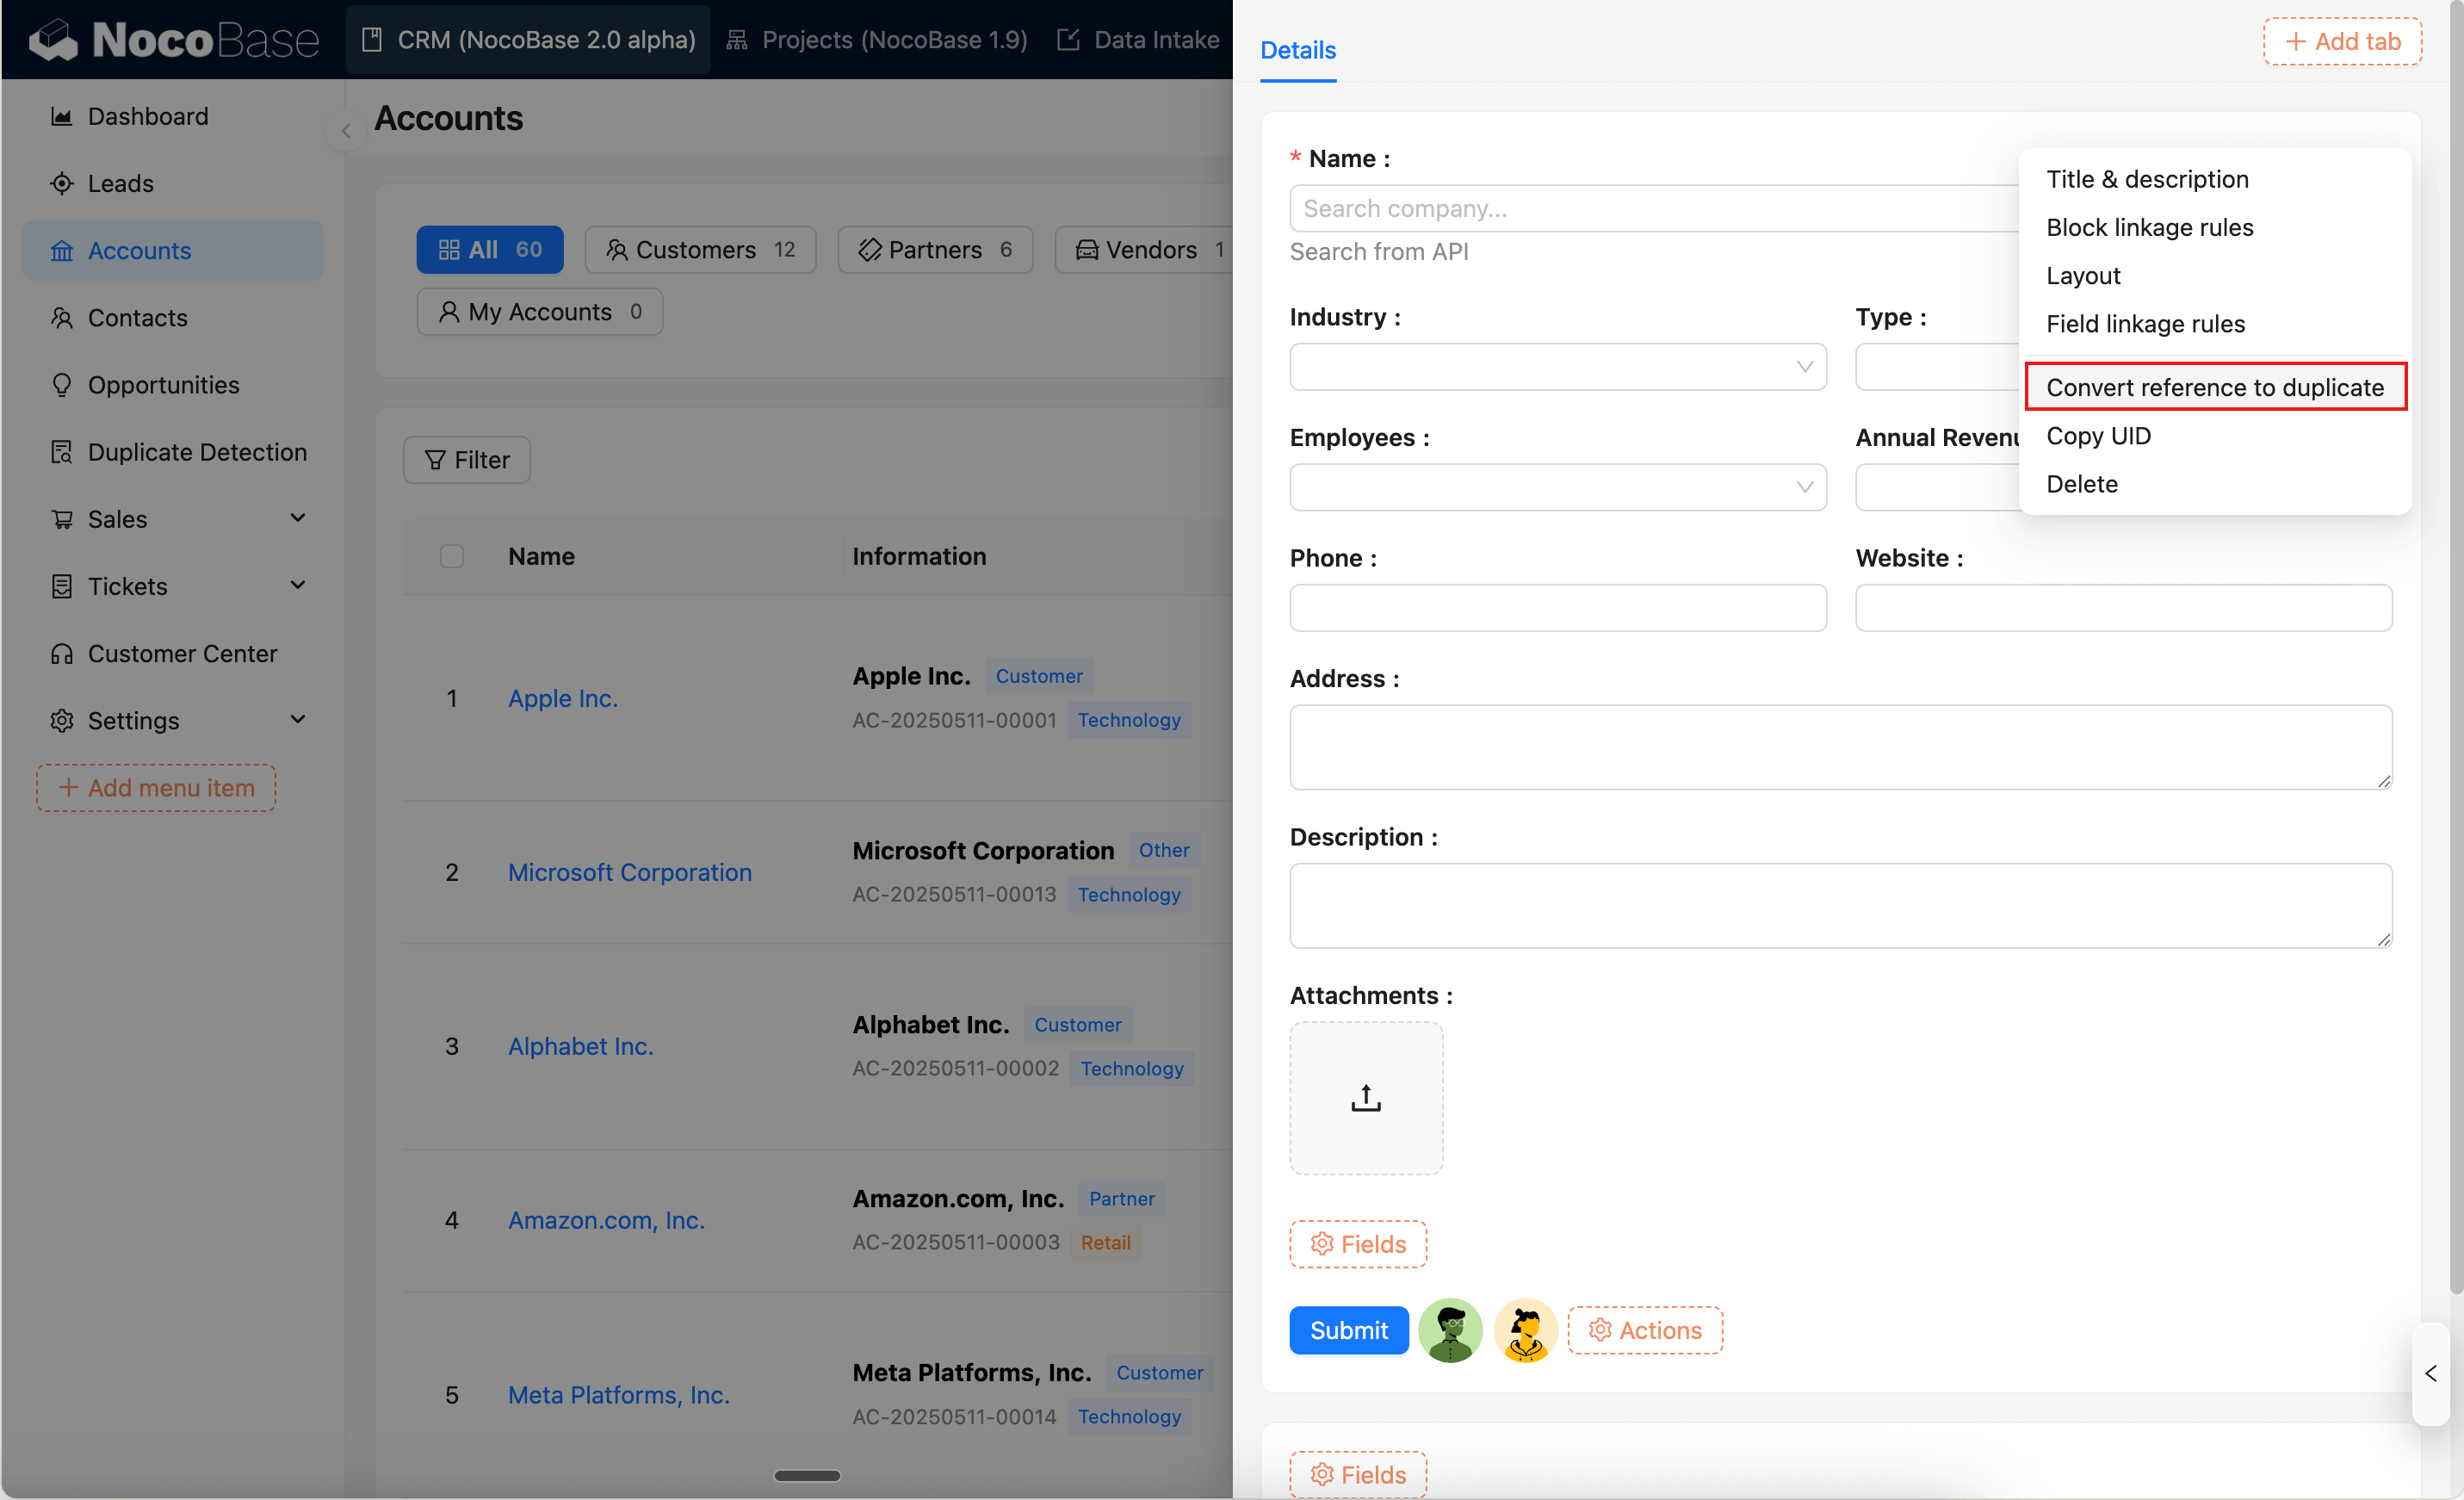Collapse the sidebar with arrow handle
This screenshot has height=1500, width=2464.
click(x=346, y=130)
